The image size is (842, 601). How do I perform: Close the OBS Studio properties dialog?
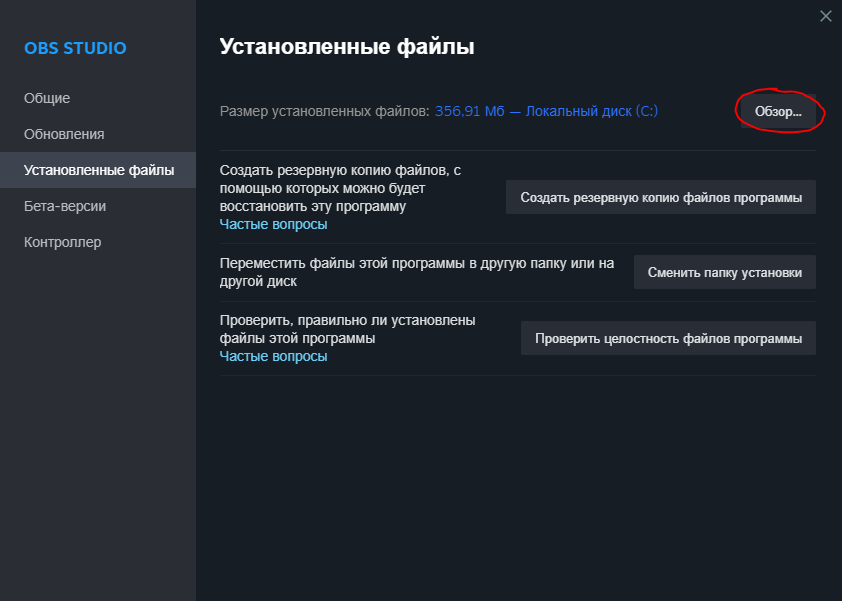825,16
